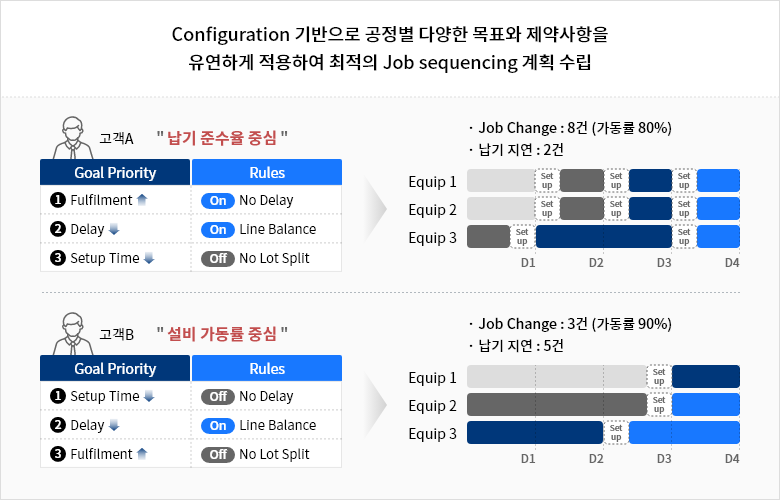This screenshot has width=780, height=500.
Task: Click number 1 badge beside Fulfilment for 고객A
Action: (x=58, y=200)
